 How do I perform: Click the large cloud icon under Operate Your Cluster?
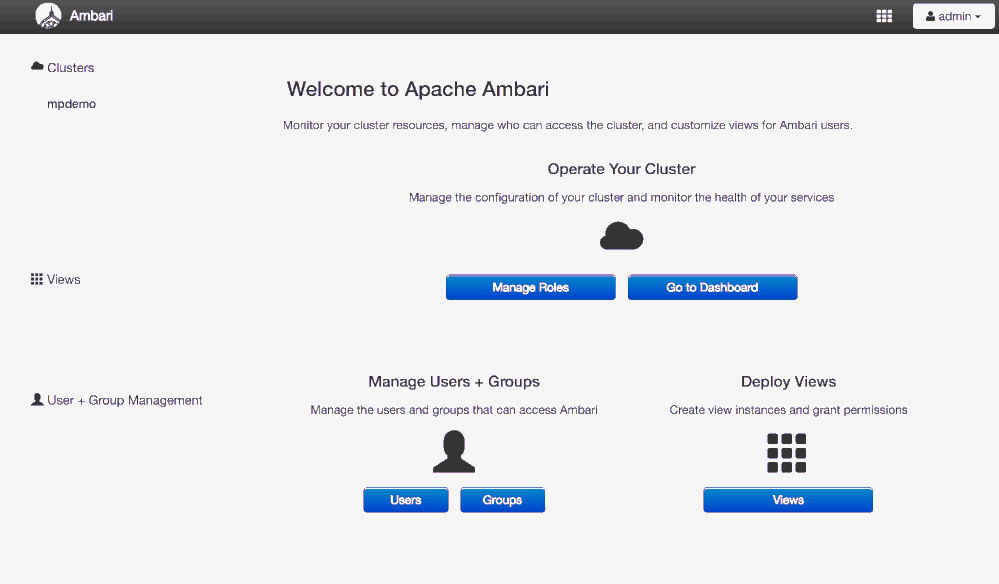(621, 236)
